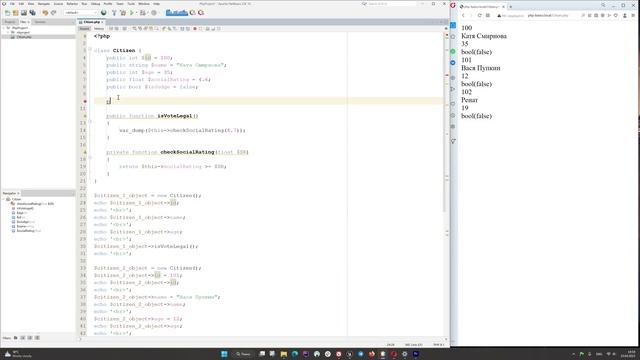Click the green globe browser icon in toolbar
640x360 pixels.
(x=104, y=13)
